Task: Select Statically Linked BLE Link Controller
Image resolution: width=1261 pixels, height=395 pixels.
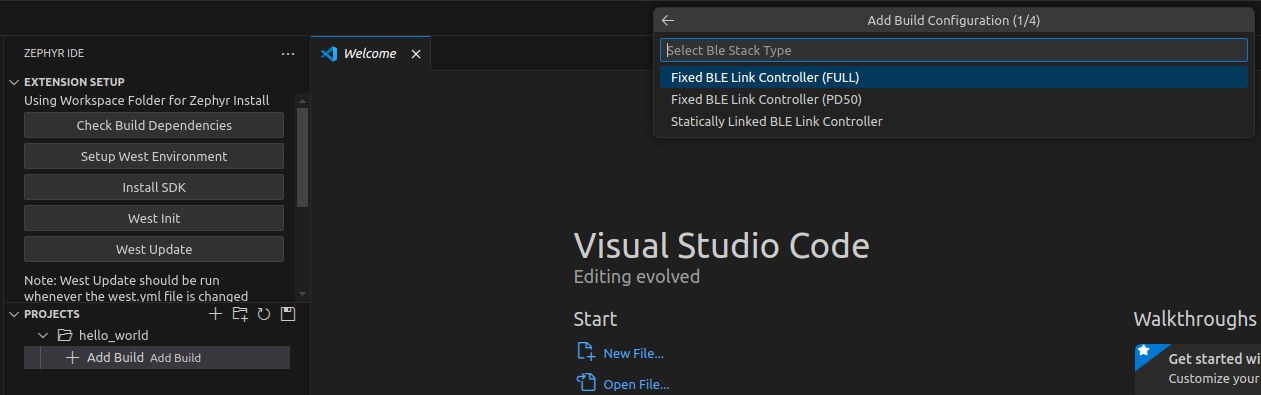Action: pos(953,121)
